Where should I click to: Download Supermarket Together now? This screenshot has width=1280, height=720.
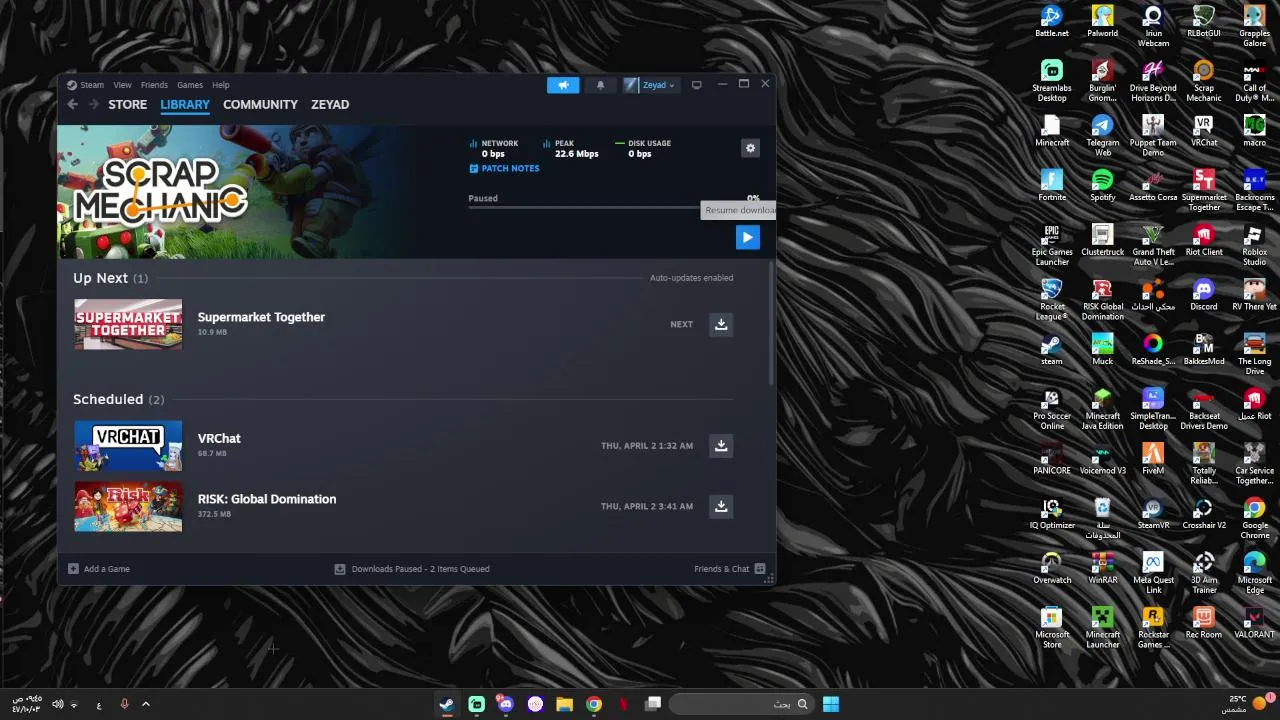pyautogui.click(x=721, y=324)
